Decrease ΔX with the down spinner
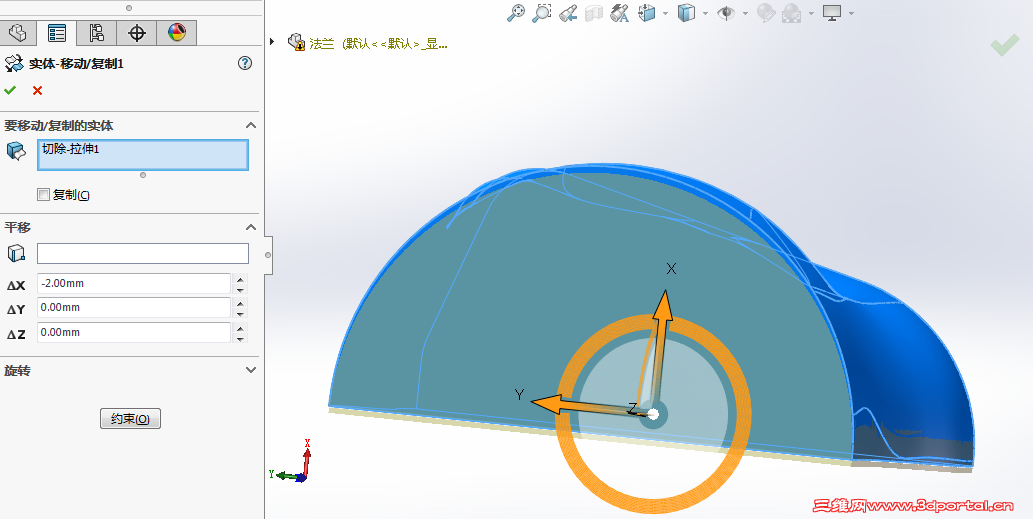 click(240, 289)
